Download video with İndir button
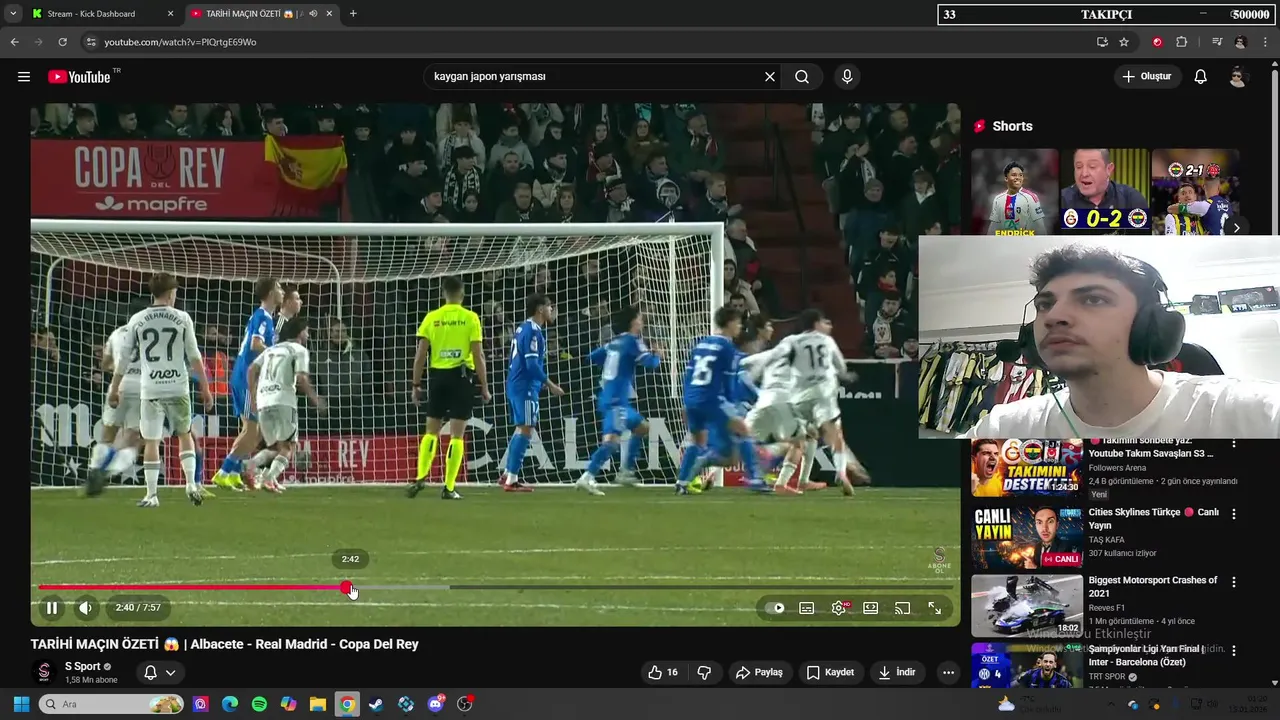 pyautogui.click(x=897, y=673)
